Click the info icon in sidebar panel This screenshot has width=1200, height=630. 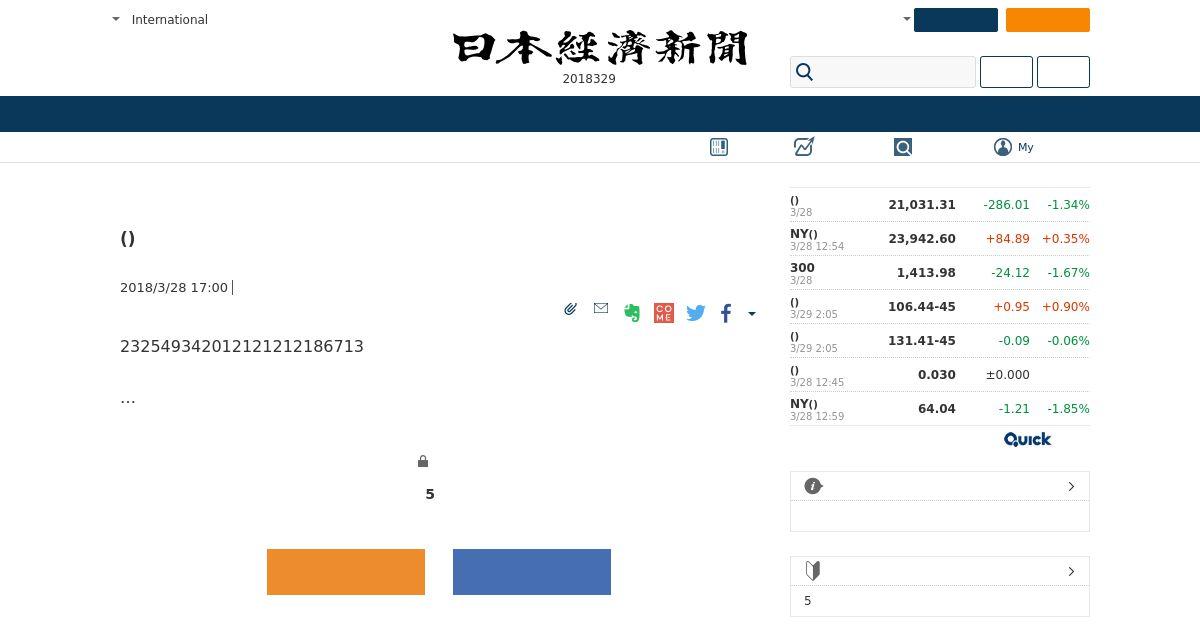coord(813,486)
